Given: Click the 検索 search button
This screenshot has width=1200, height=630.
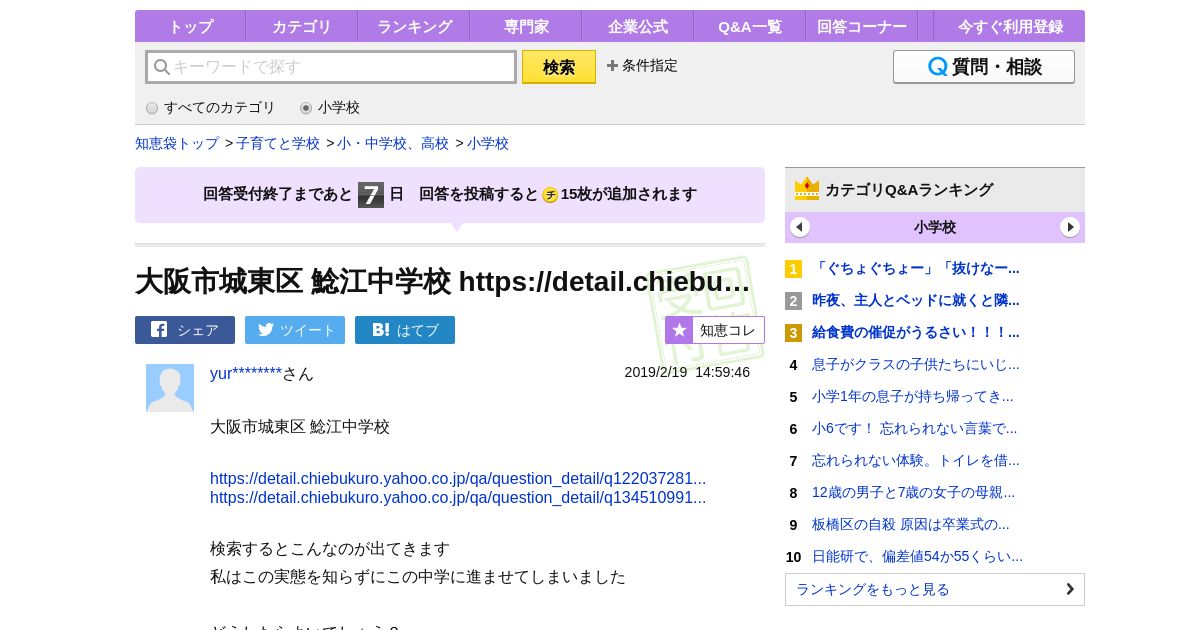Looking at the screenshot, I should [559, 67].
